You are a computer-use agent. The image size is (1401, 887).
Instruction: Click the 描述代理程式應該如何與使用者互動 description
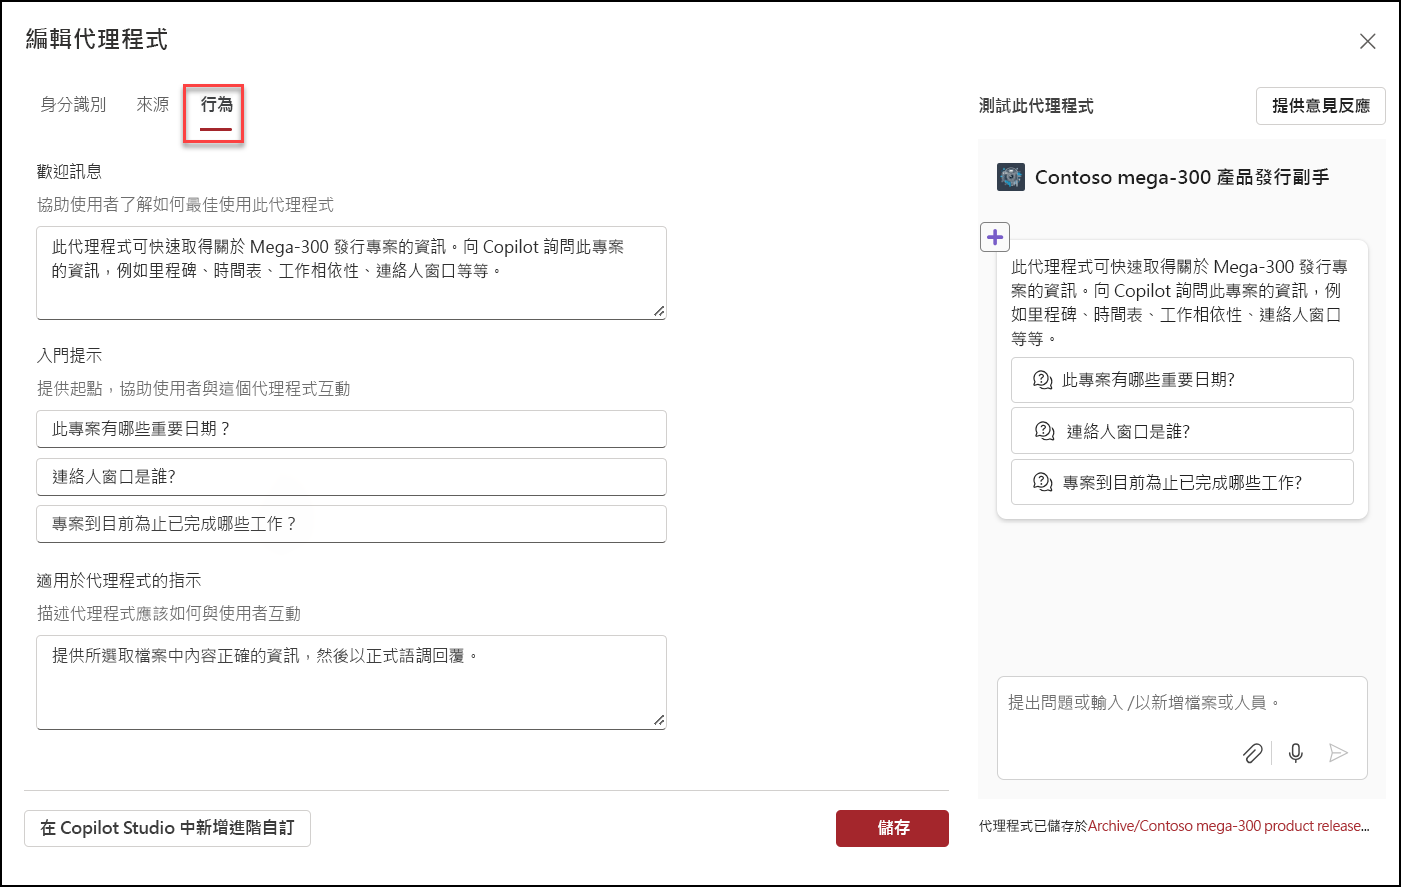point(169,614)
